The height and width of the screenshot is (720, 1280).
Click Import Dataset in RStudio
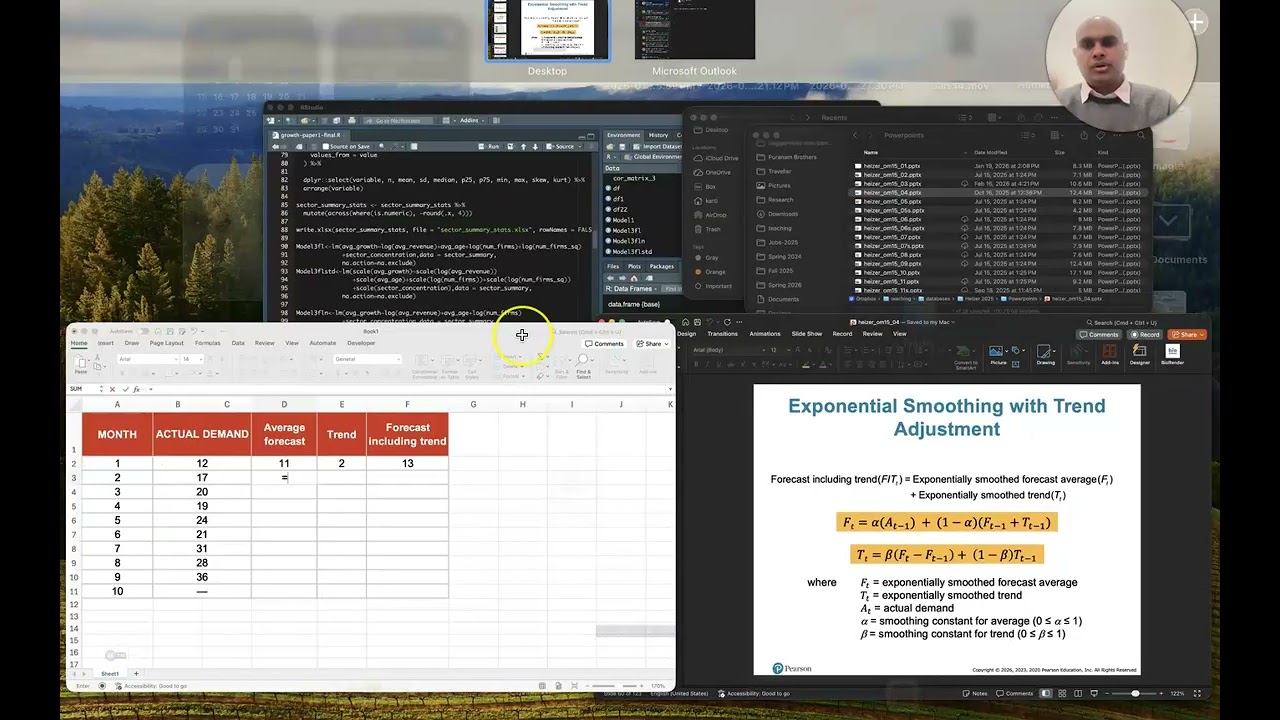(660, 146)
